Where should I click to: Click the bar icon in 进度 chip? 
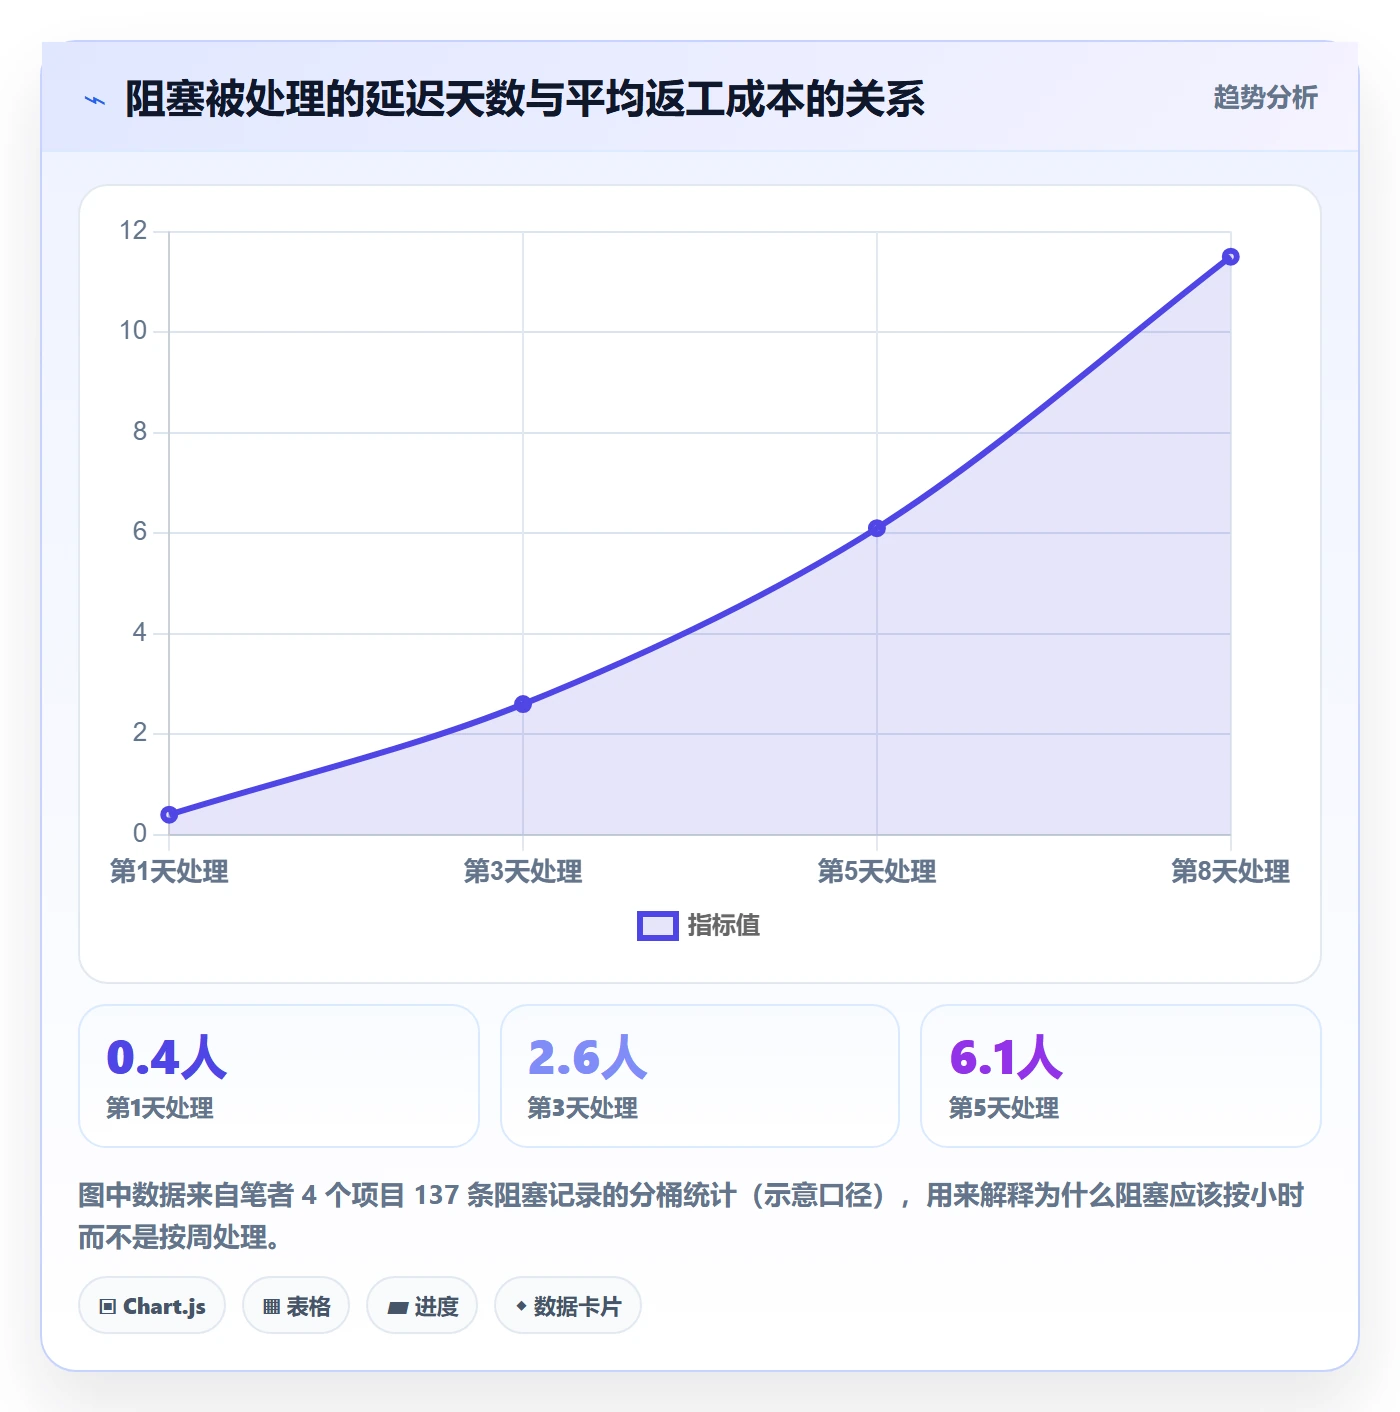(397, 1307)
